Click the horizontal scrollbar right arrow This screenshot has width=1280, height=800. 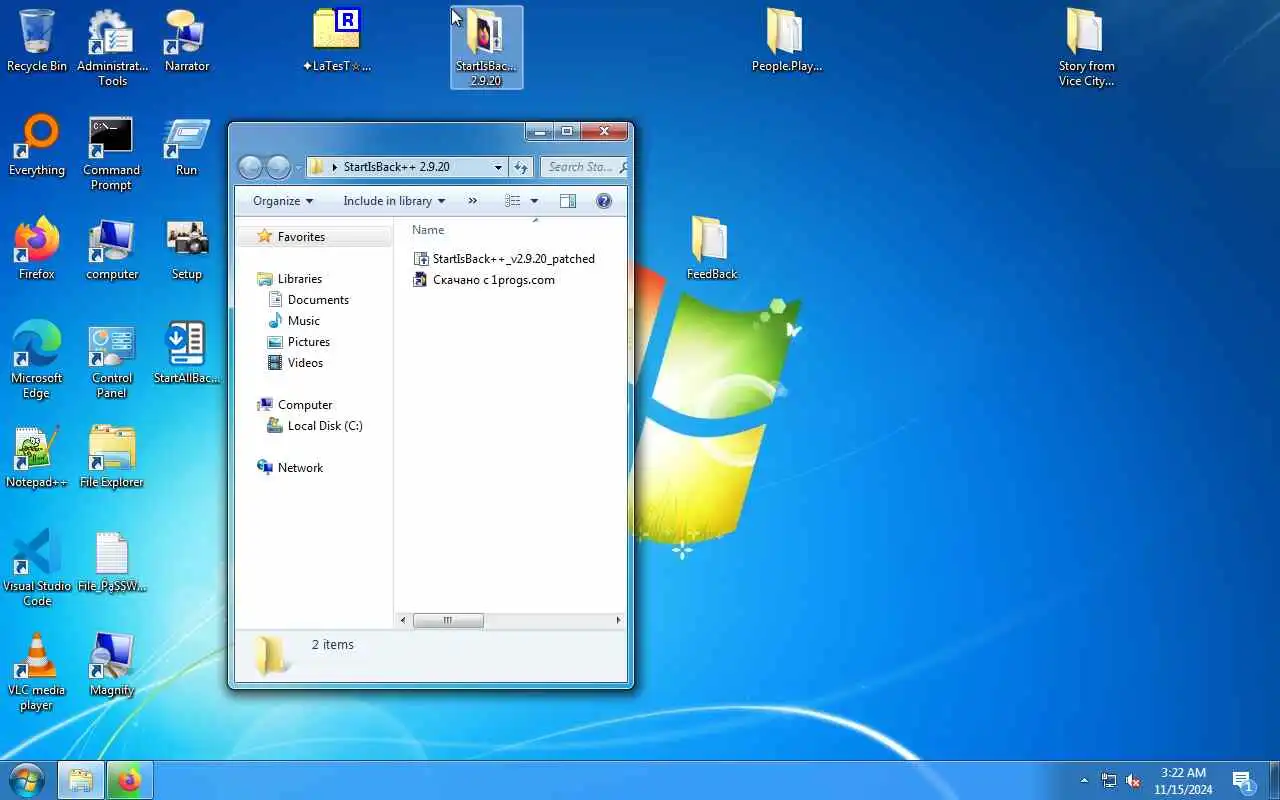coord(618,620)
